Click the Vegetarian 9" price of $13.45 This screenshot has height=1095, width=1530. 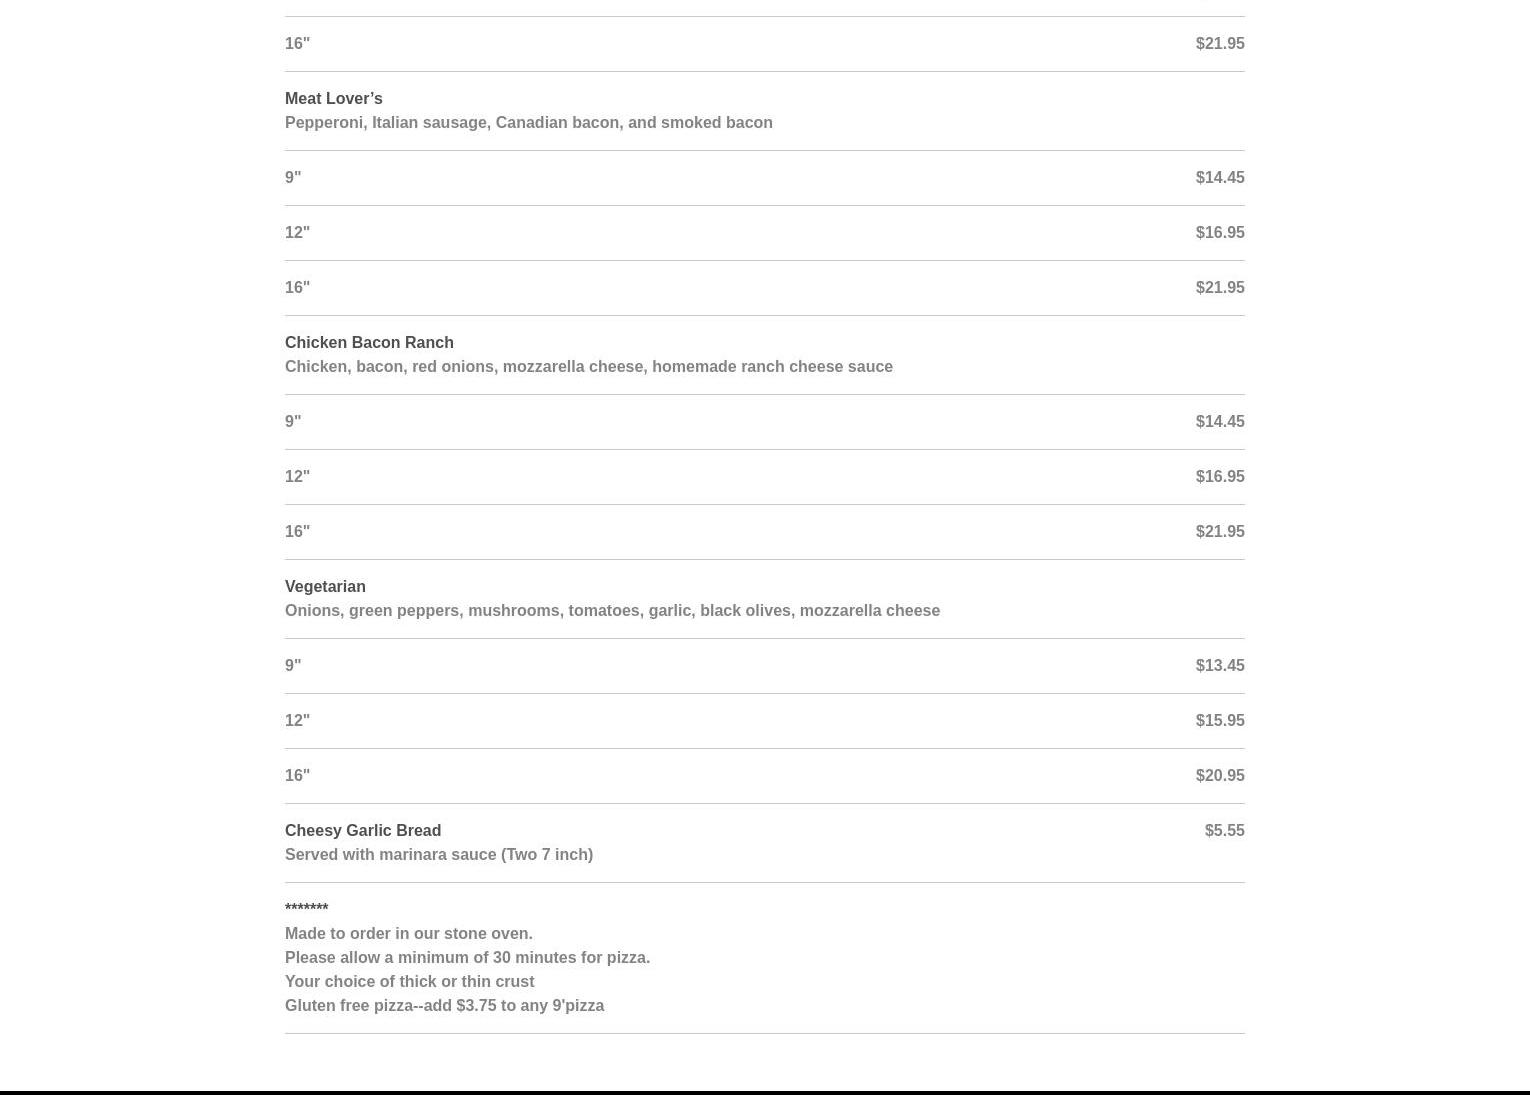coord(1219,665)
